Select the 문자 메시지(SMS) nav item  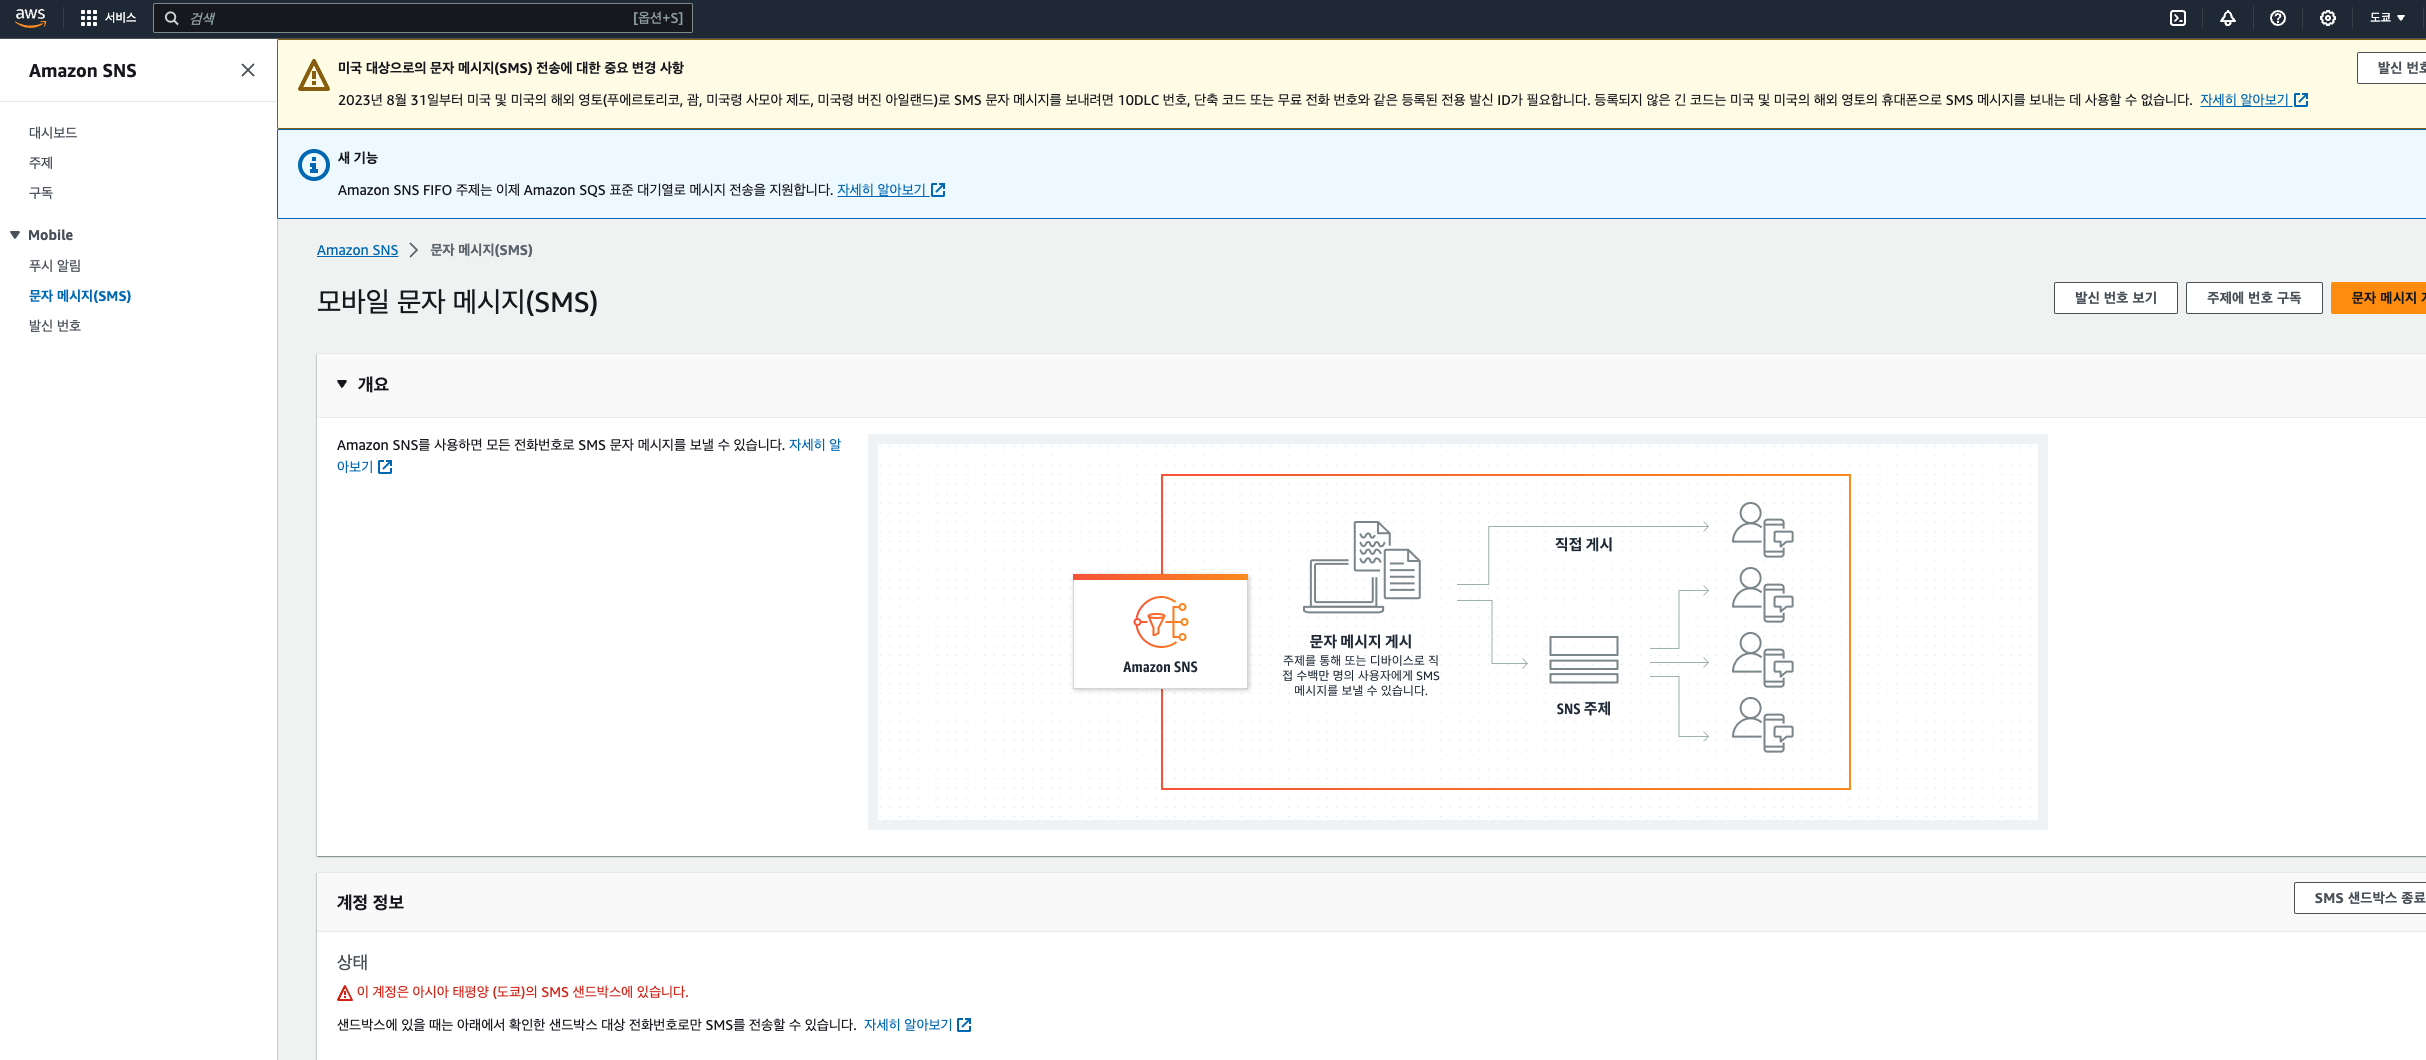pyautogui.click(x=80, y=296)
